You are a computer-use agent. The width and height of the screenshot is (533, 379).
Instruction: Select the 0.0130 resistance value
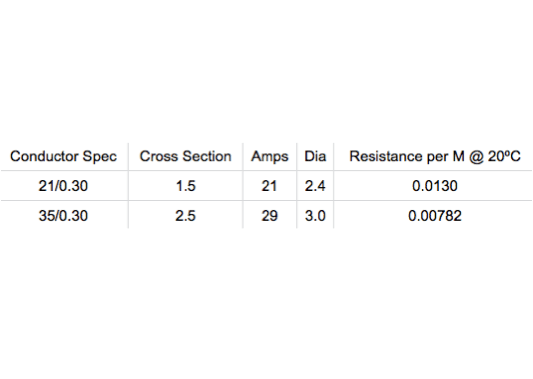435,186
